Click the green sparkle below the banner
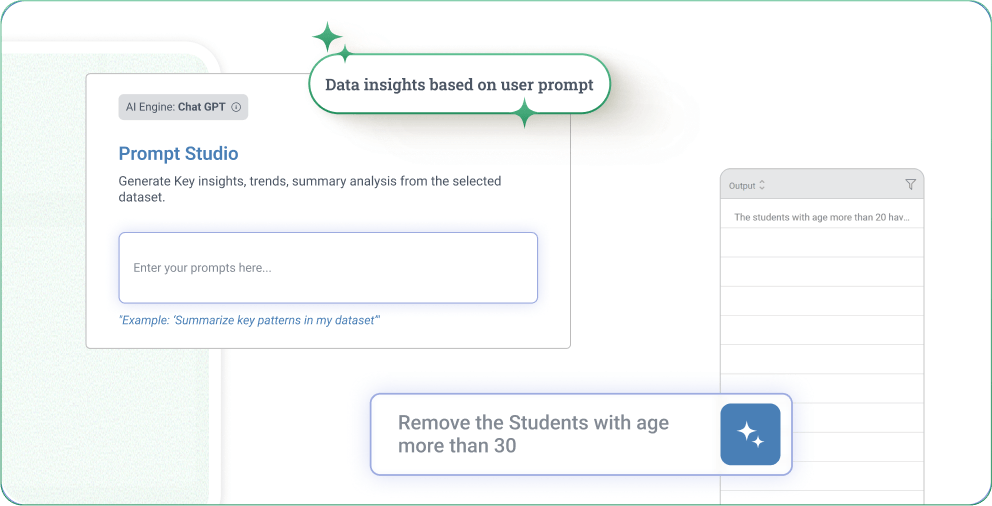 523,114
